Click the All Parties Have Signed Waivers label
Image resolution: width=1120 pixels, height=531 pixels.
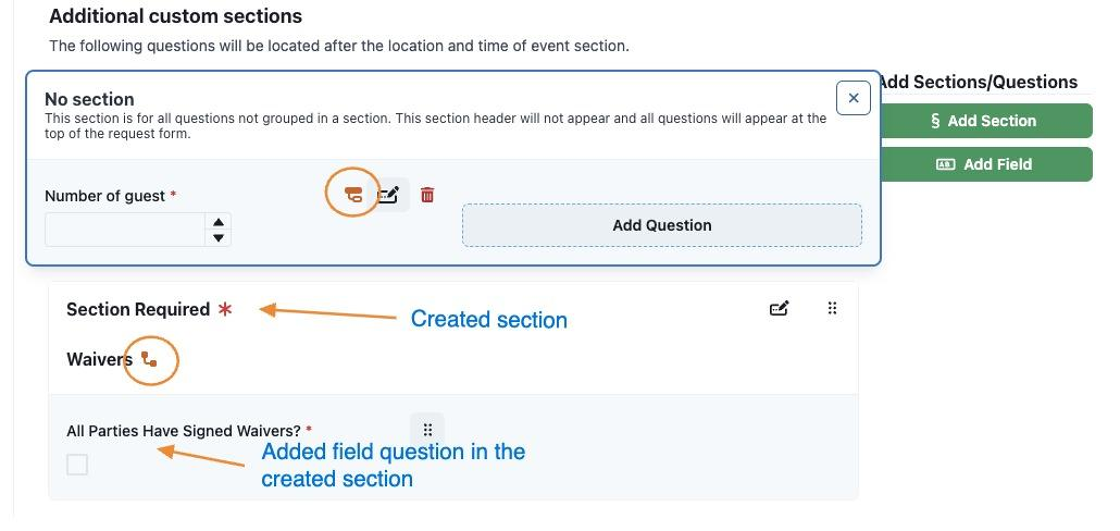coord(184,431)
